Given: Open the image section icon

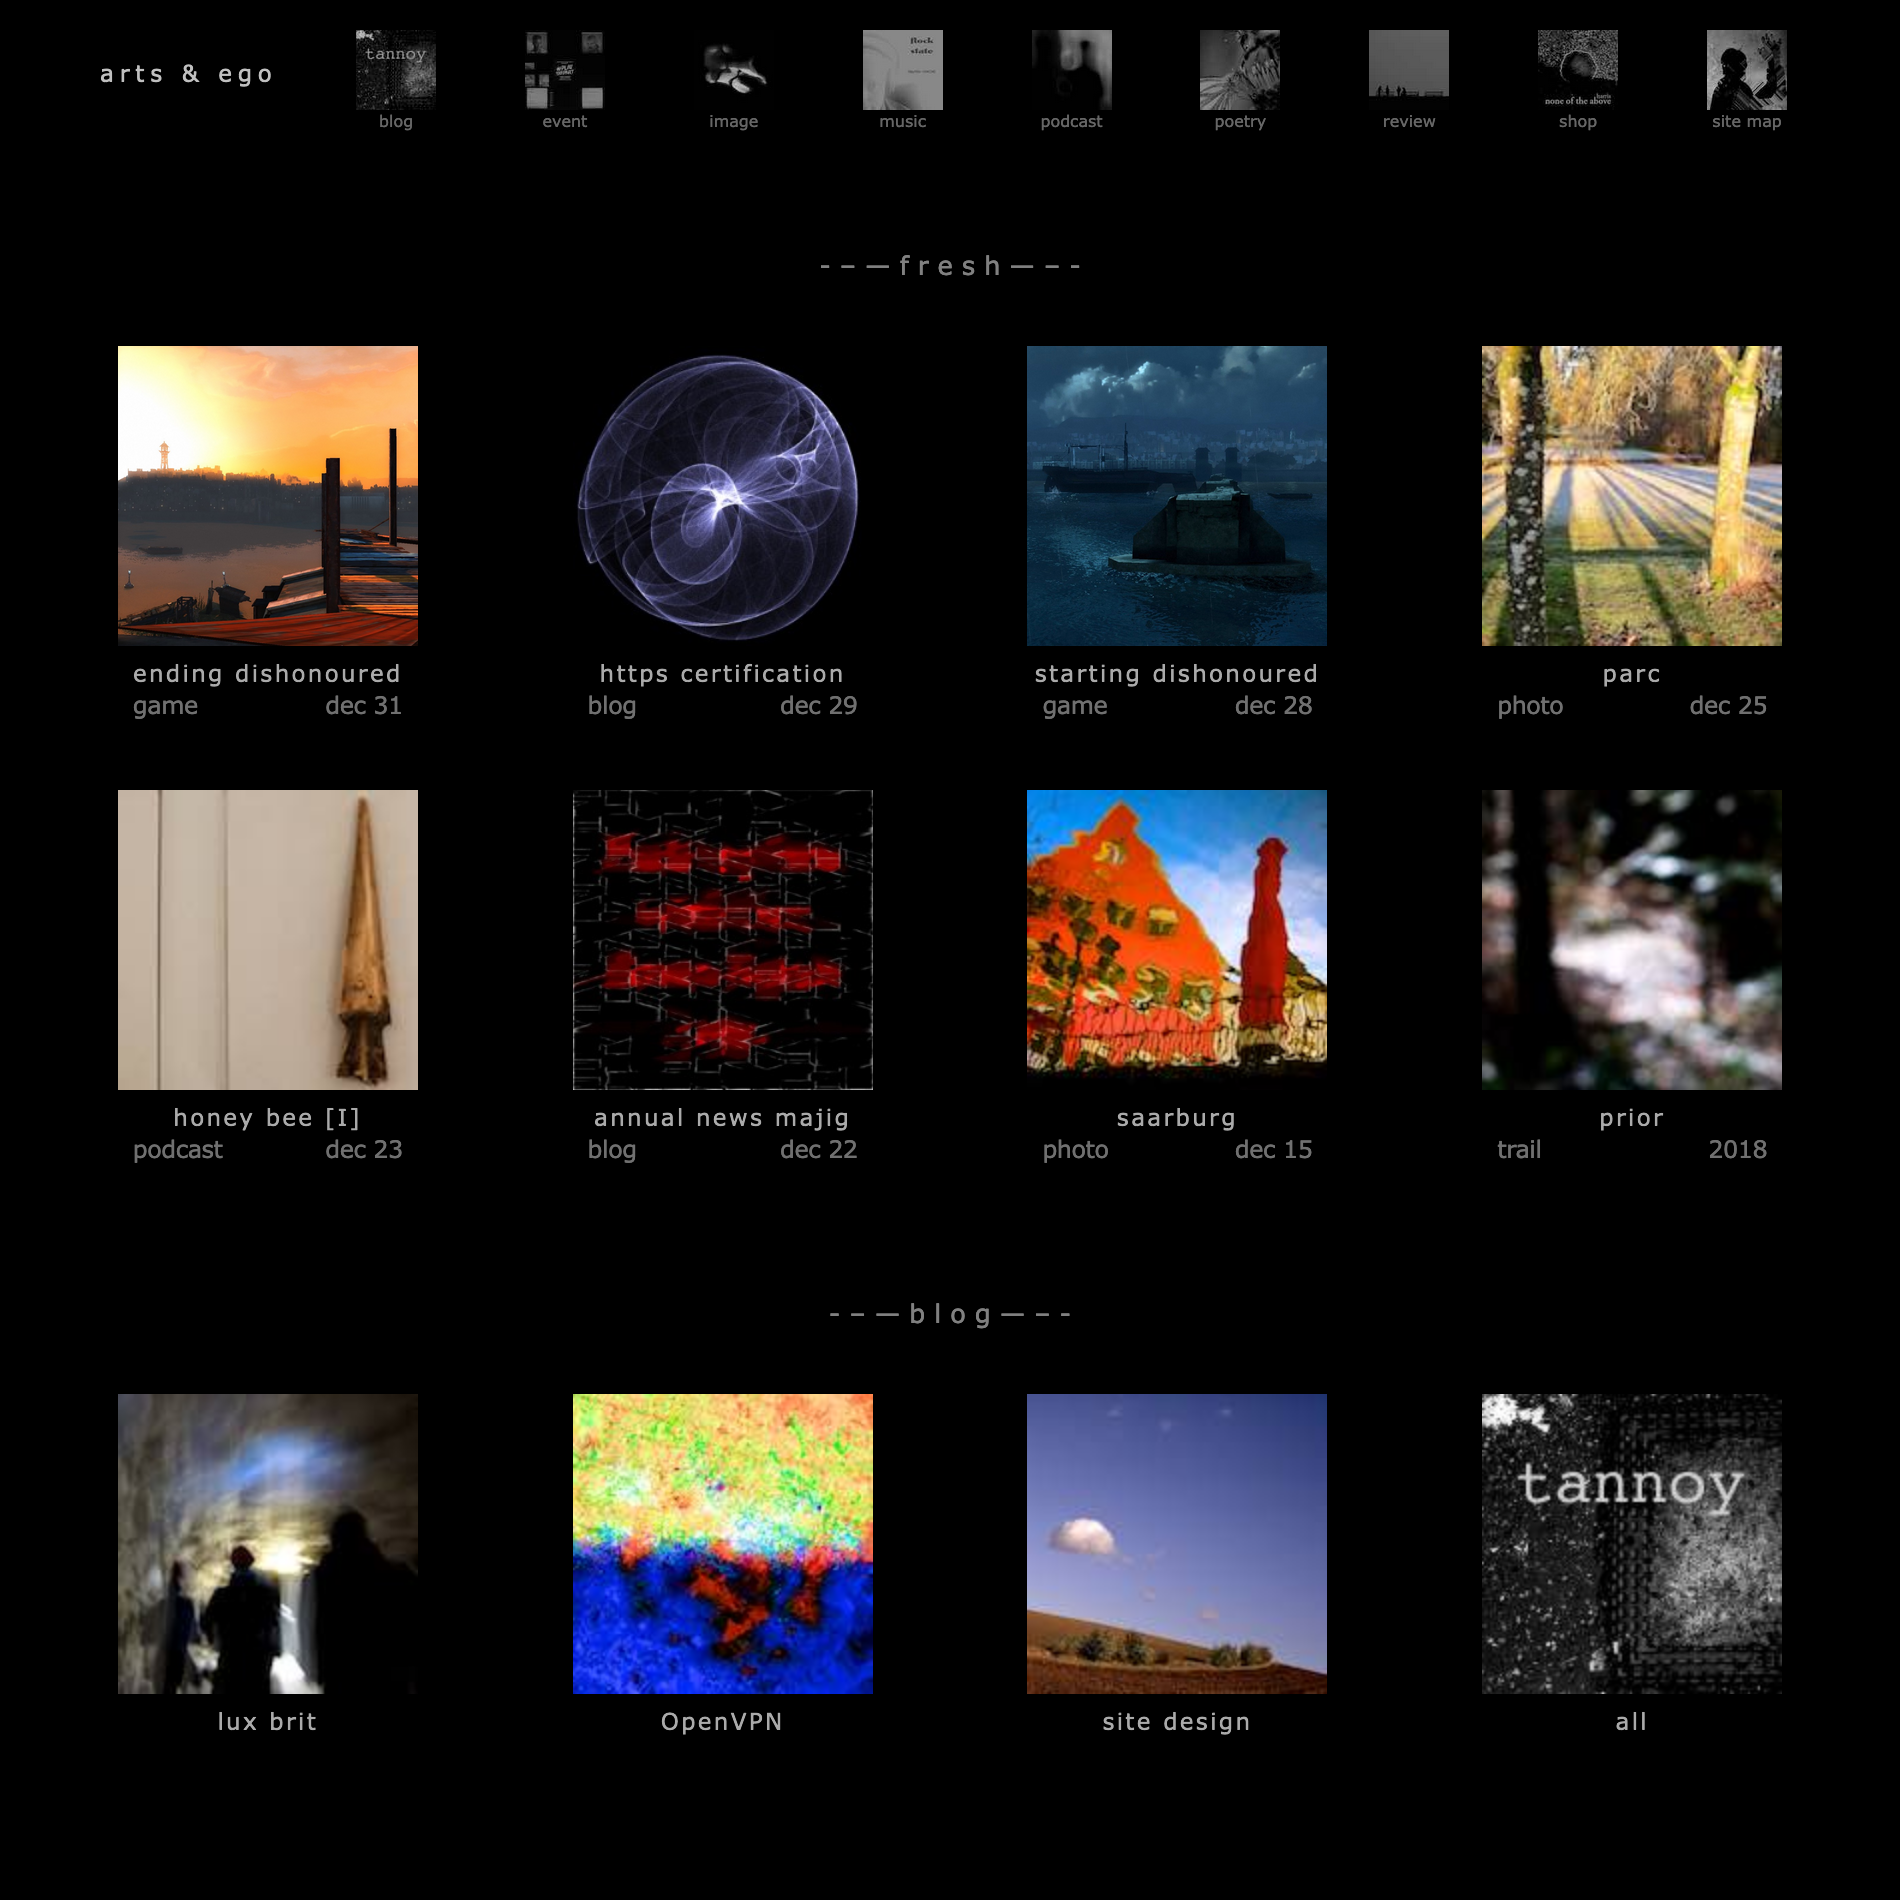Looking at the screenshot, I should (733, 70).
